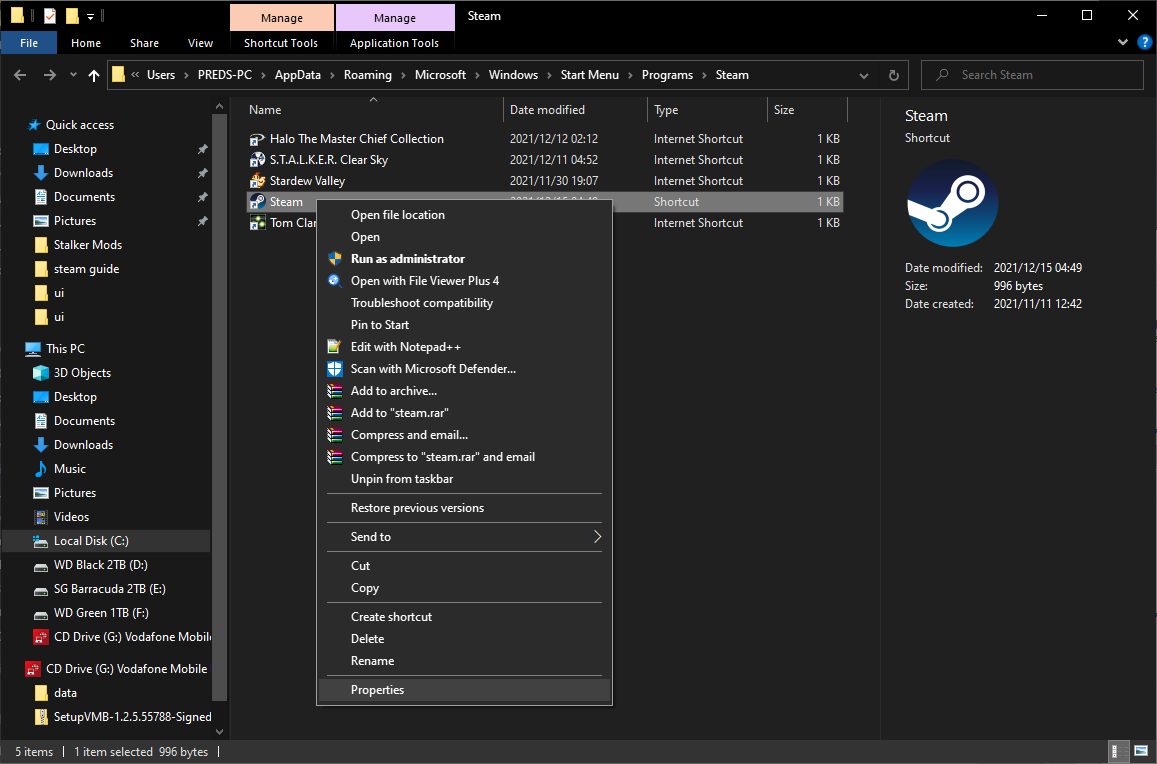
Task: Click the navigation pane vertical scrollbar
Action: (x=219, y=406)
